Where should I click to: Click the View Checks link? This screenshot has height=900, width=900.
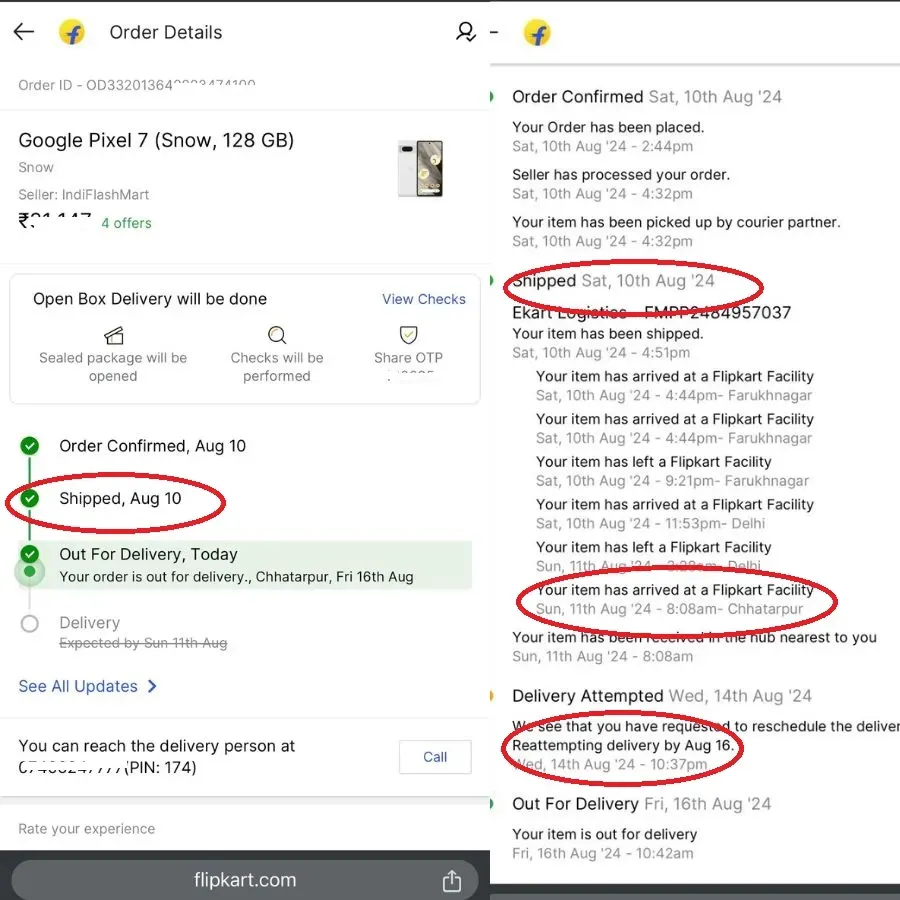[424, 299]
